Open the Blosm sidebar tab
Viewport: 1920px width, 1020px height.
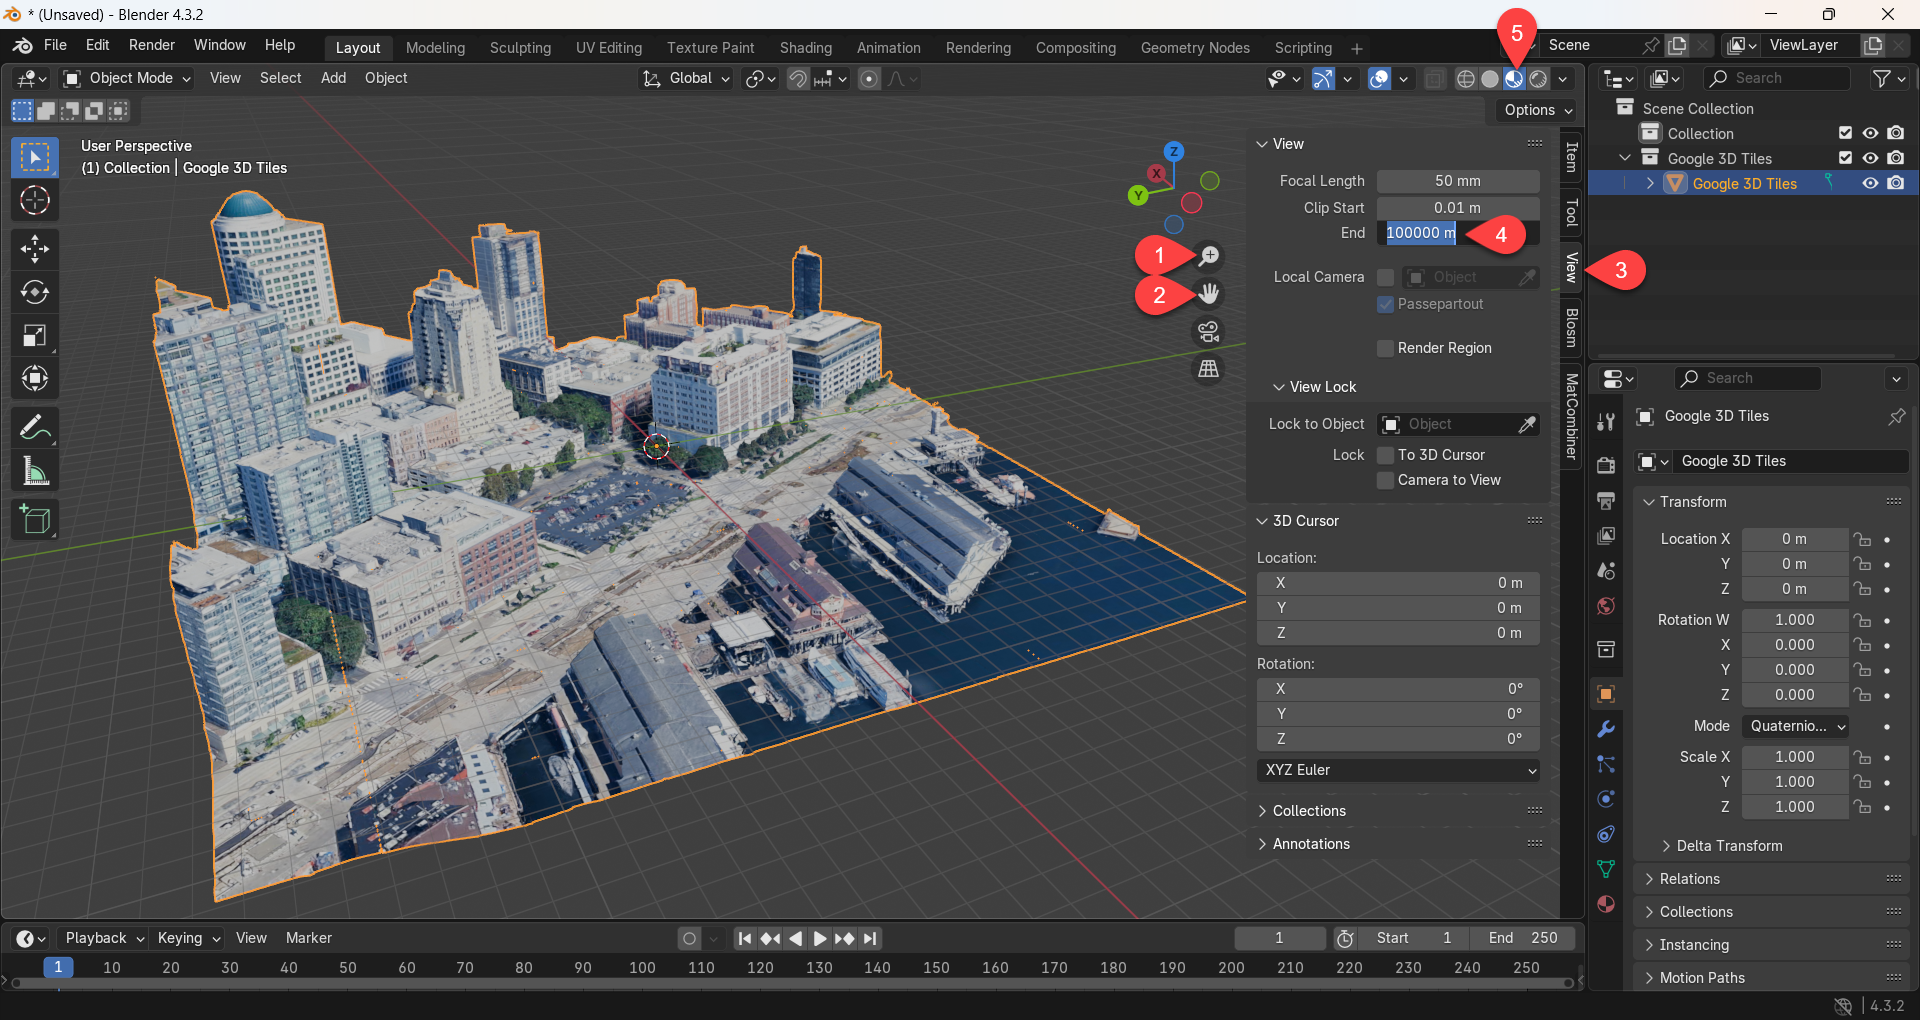[1572, 327]
